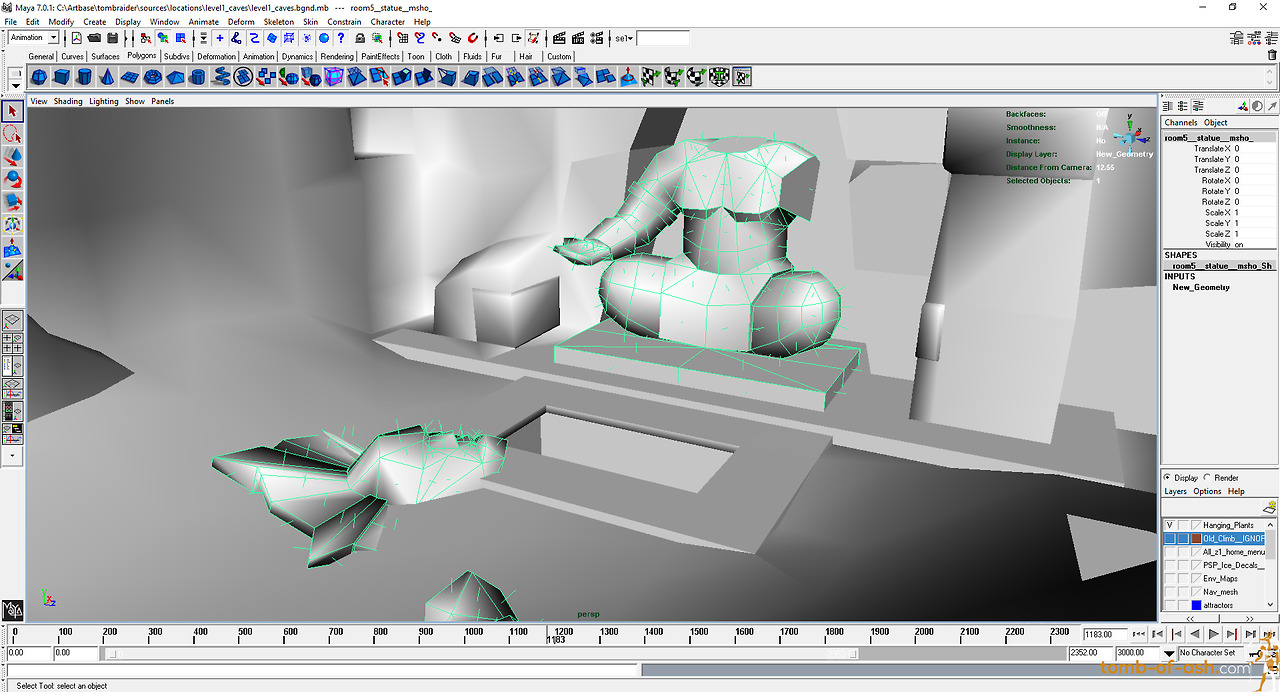Toggle the magnet snap icon
Screen dimensions: 1280x692
[x=472, y=38]
